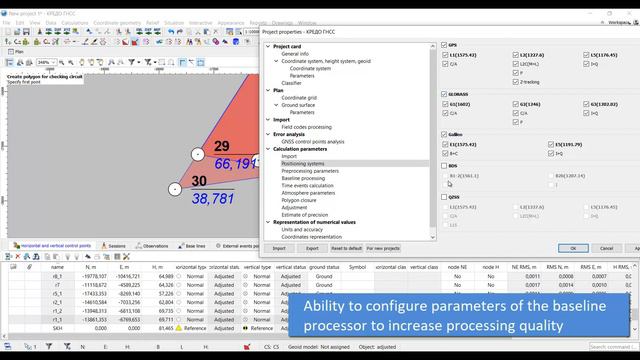The height and width of the screenshot is (360, 640).
Task: Click the filter funnel in Plan toolbar
Action: 131,62
